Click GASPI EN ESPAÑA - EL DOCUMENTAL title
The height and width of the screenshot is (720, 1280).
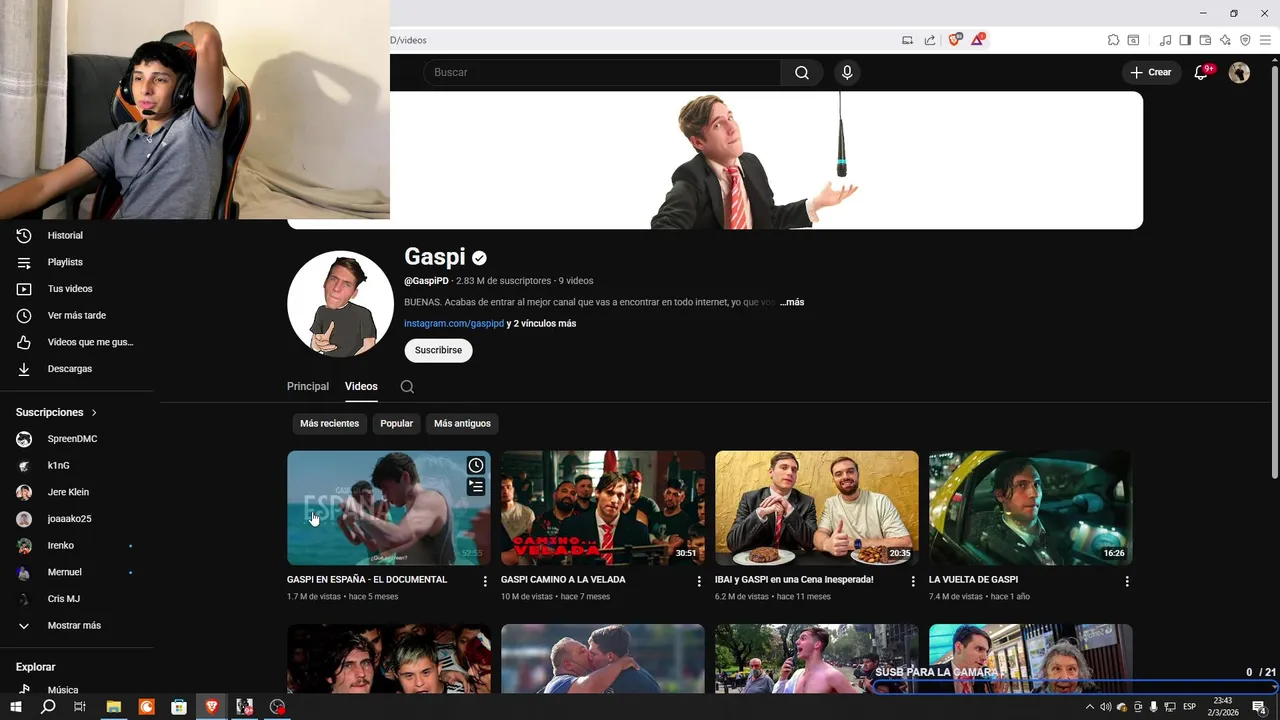coord(367,580)
